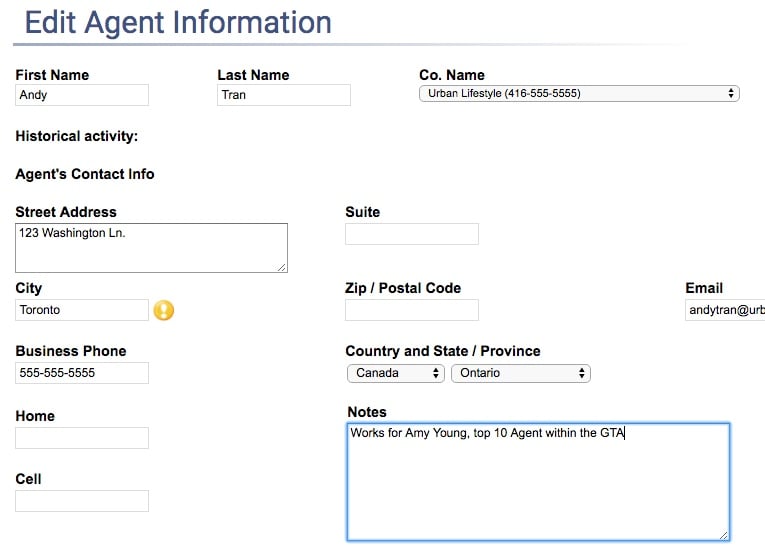
Task: Focus the Last Name field with Tran
Action: pyautogui.click(x=284, y=95)
